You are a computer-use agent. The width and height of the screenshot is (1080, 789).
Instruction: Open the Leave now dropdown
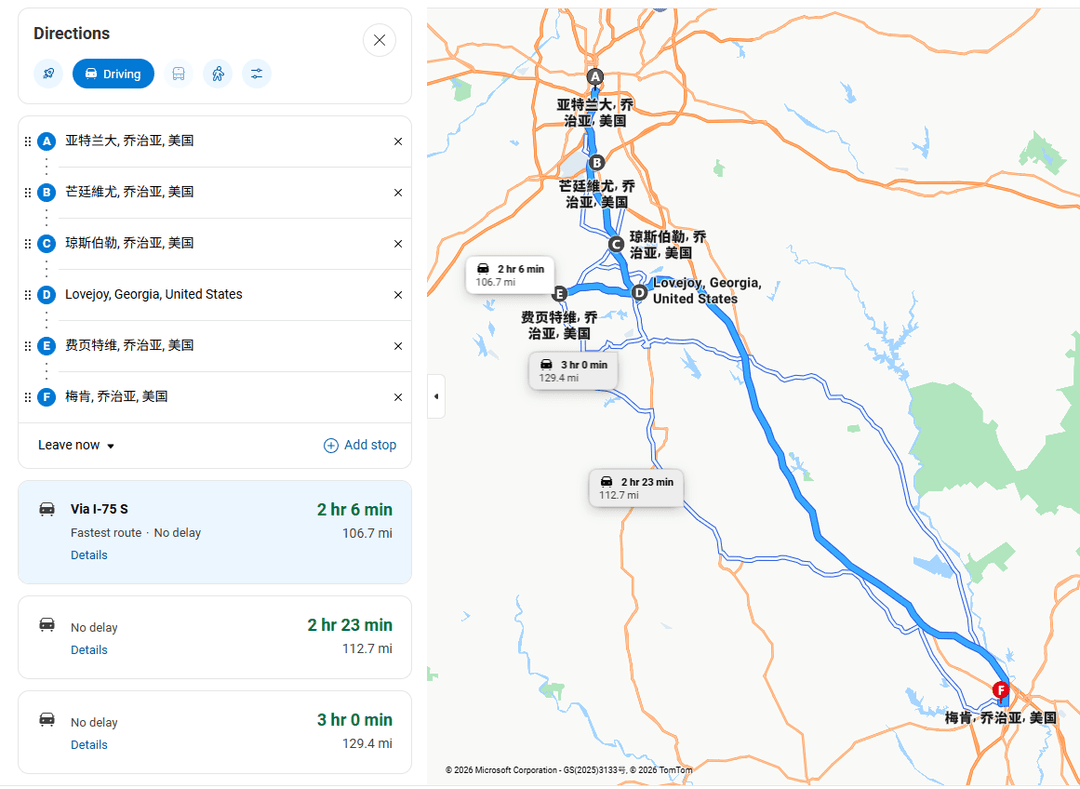click(76, 445)
